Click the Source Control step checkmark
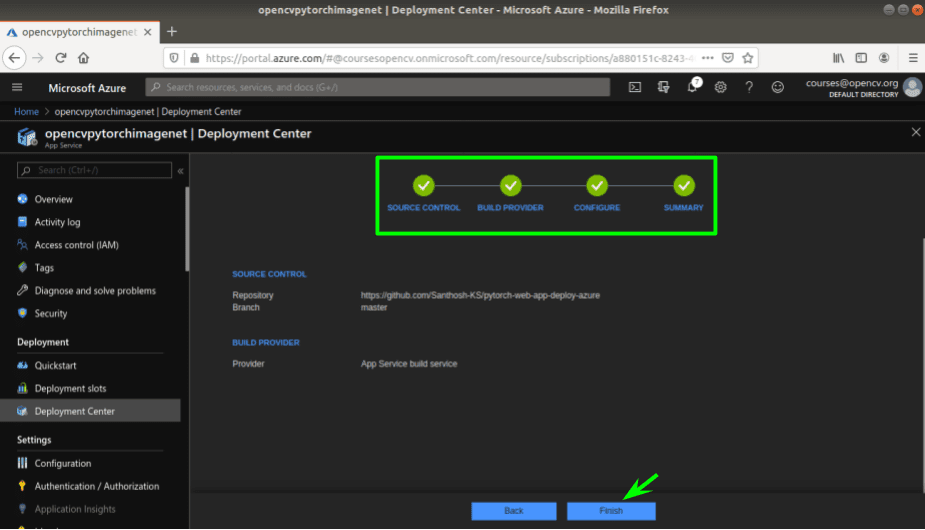925x530 pixels. point(424,185)
